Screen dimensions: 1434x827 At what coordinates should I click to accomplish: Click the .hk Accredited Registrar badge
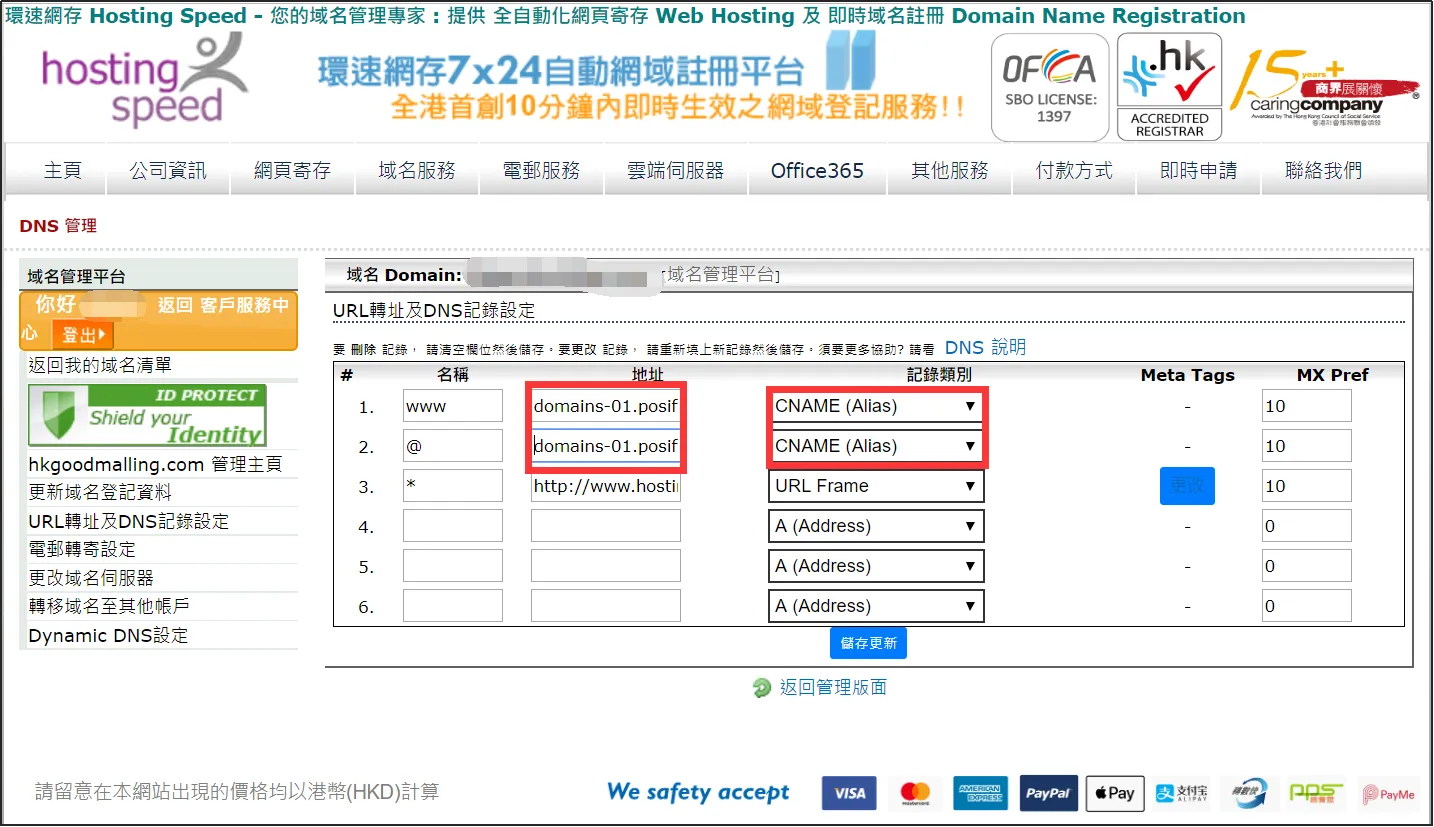pyautogui.click(x=1168, y=87)
